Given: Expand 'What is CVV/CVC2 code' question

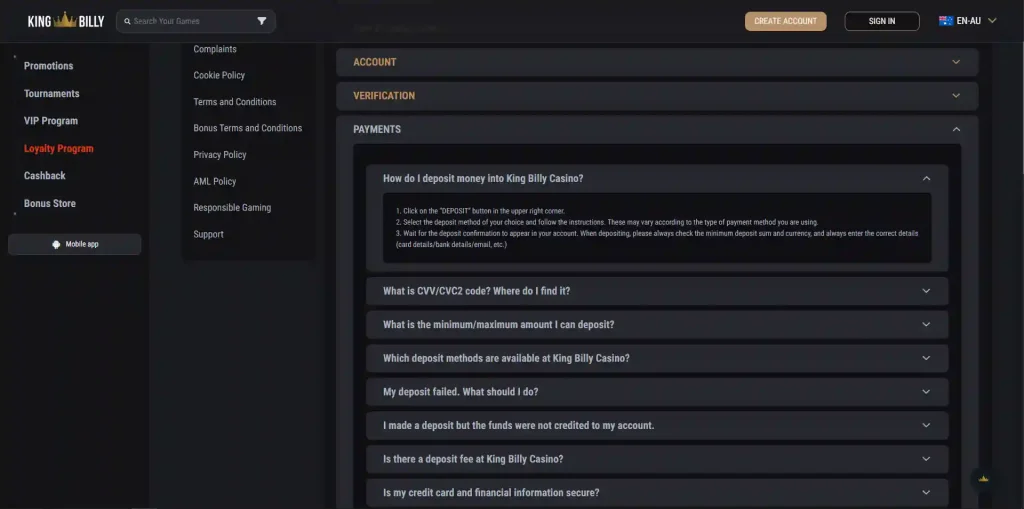Looking at the screenshot, I should 657,291.
